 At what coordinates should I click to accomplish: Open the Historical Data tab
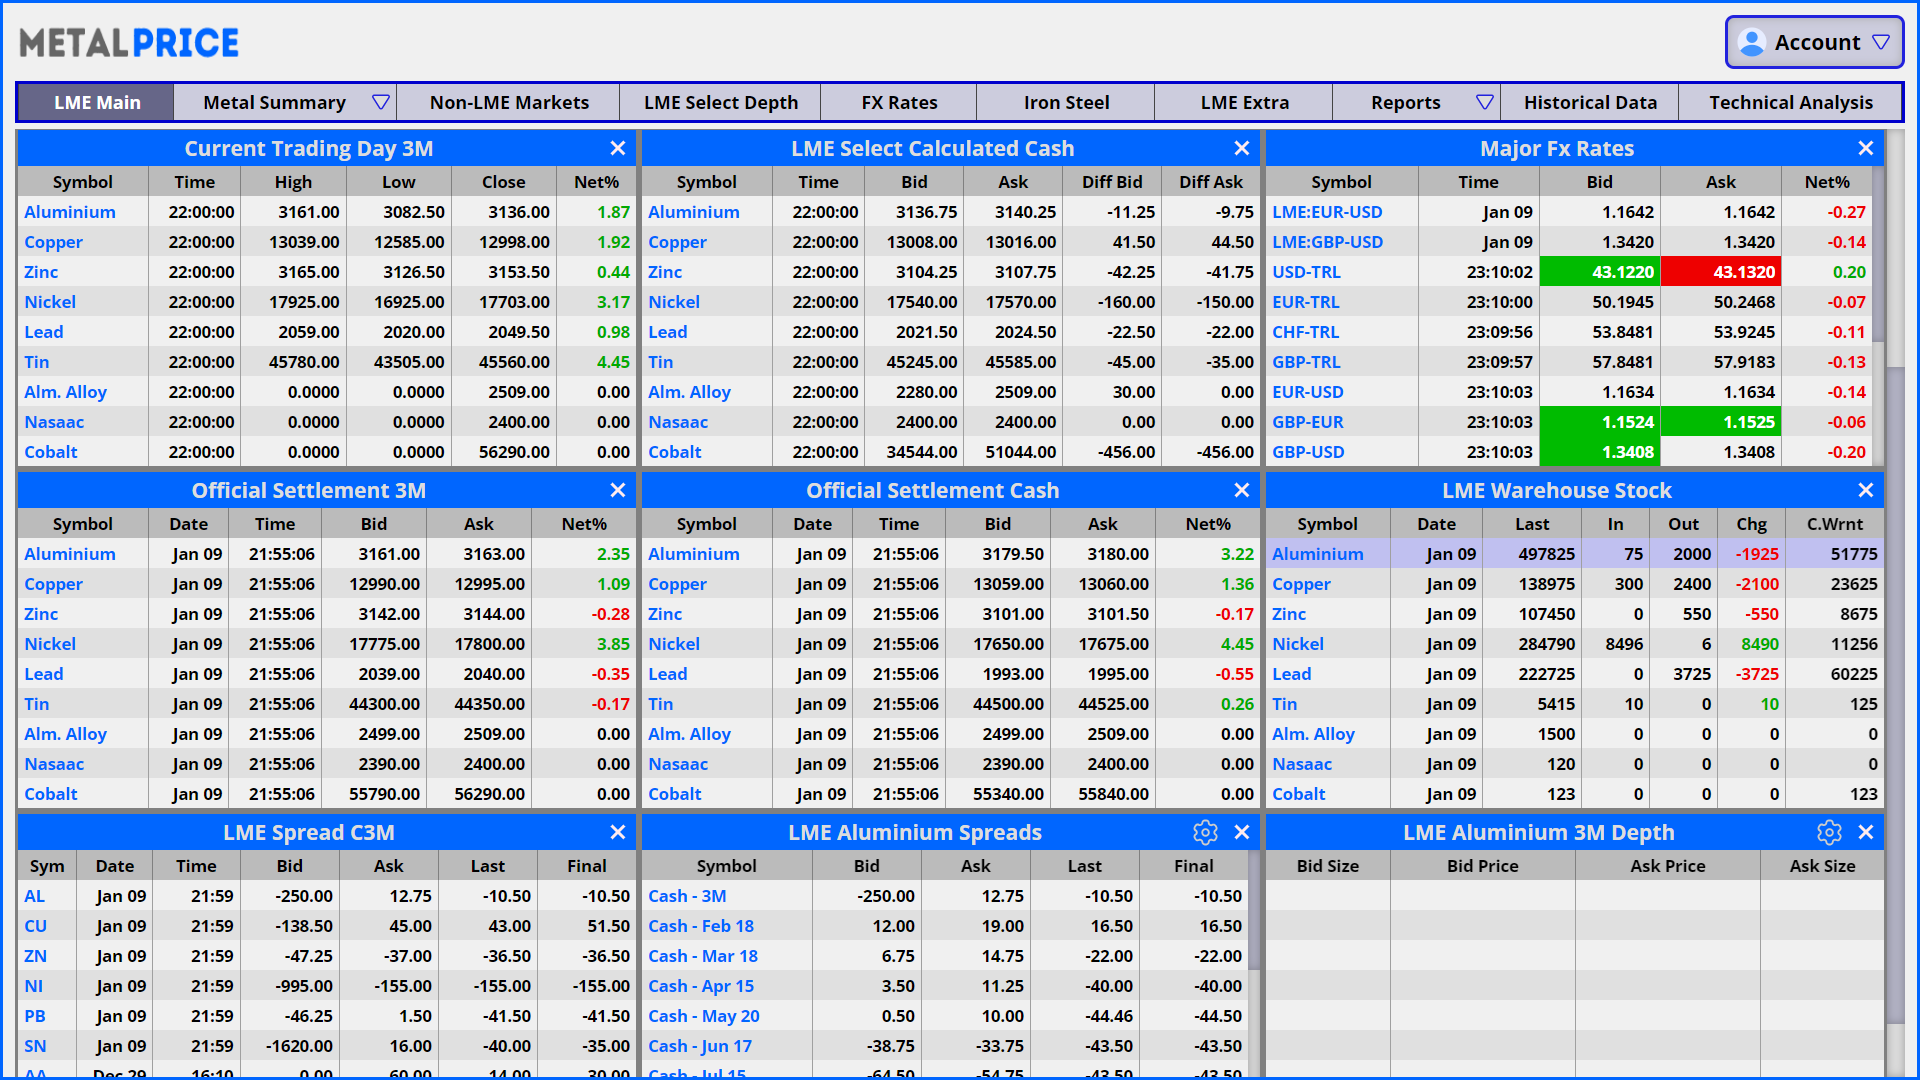coord(1590,102)
